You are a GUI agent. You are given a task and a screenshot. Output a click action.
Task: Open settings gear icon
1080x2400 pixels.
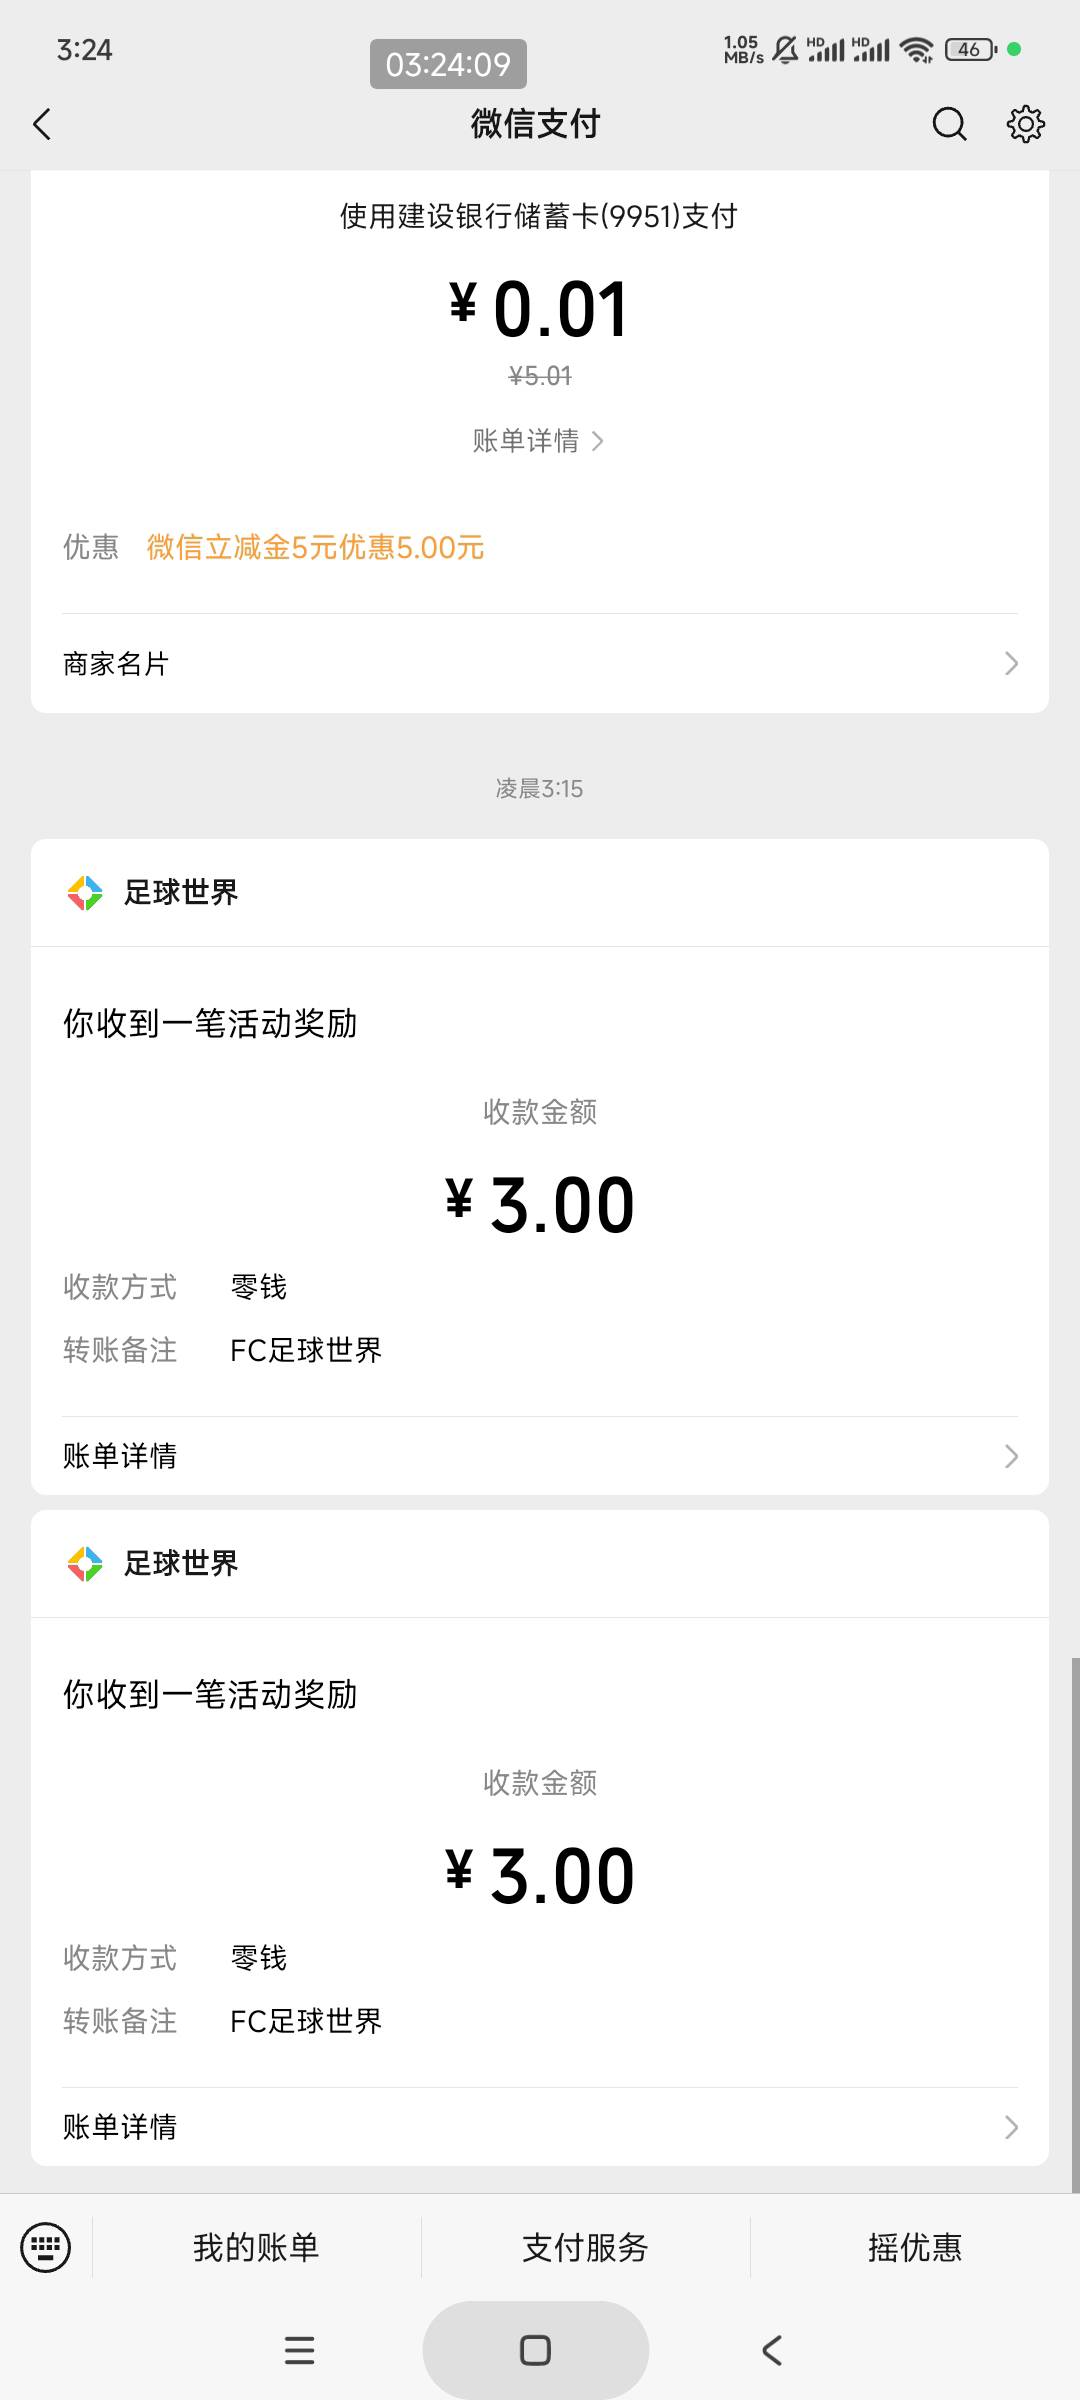[1025, 124]
